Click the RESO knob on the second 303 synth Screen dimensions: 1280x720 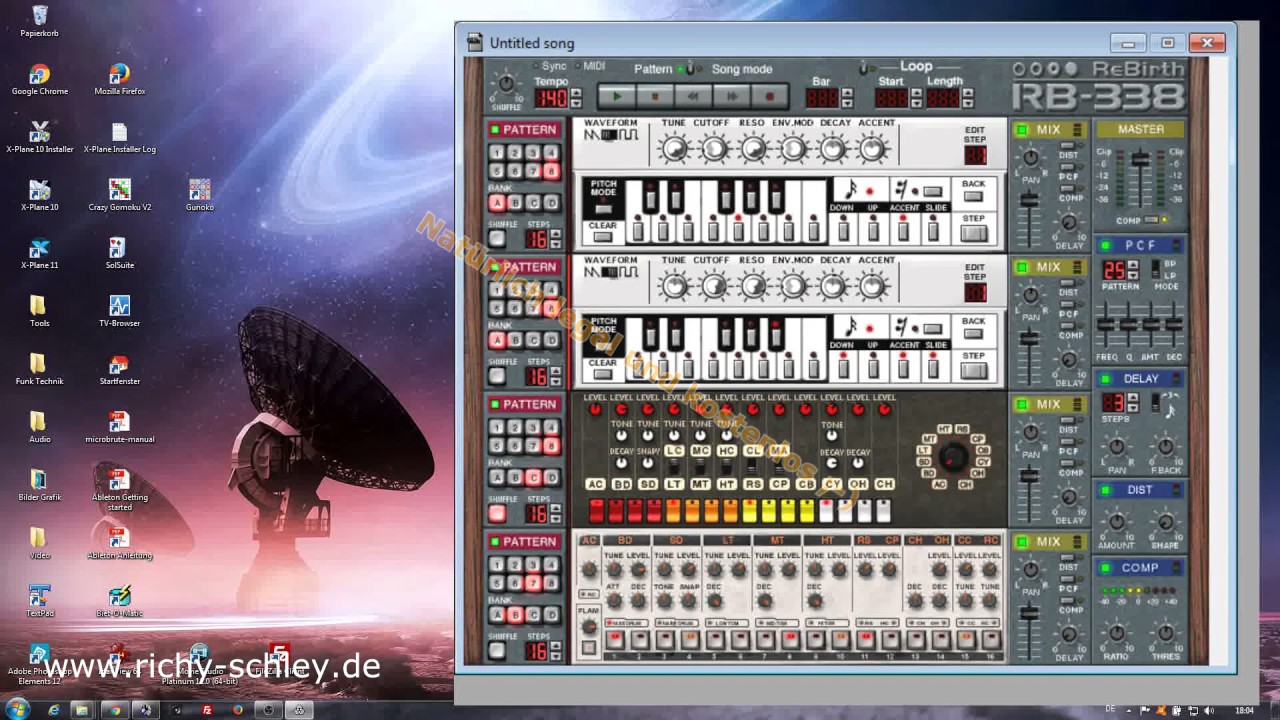point(753,287)
